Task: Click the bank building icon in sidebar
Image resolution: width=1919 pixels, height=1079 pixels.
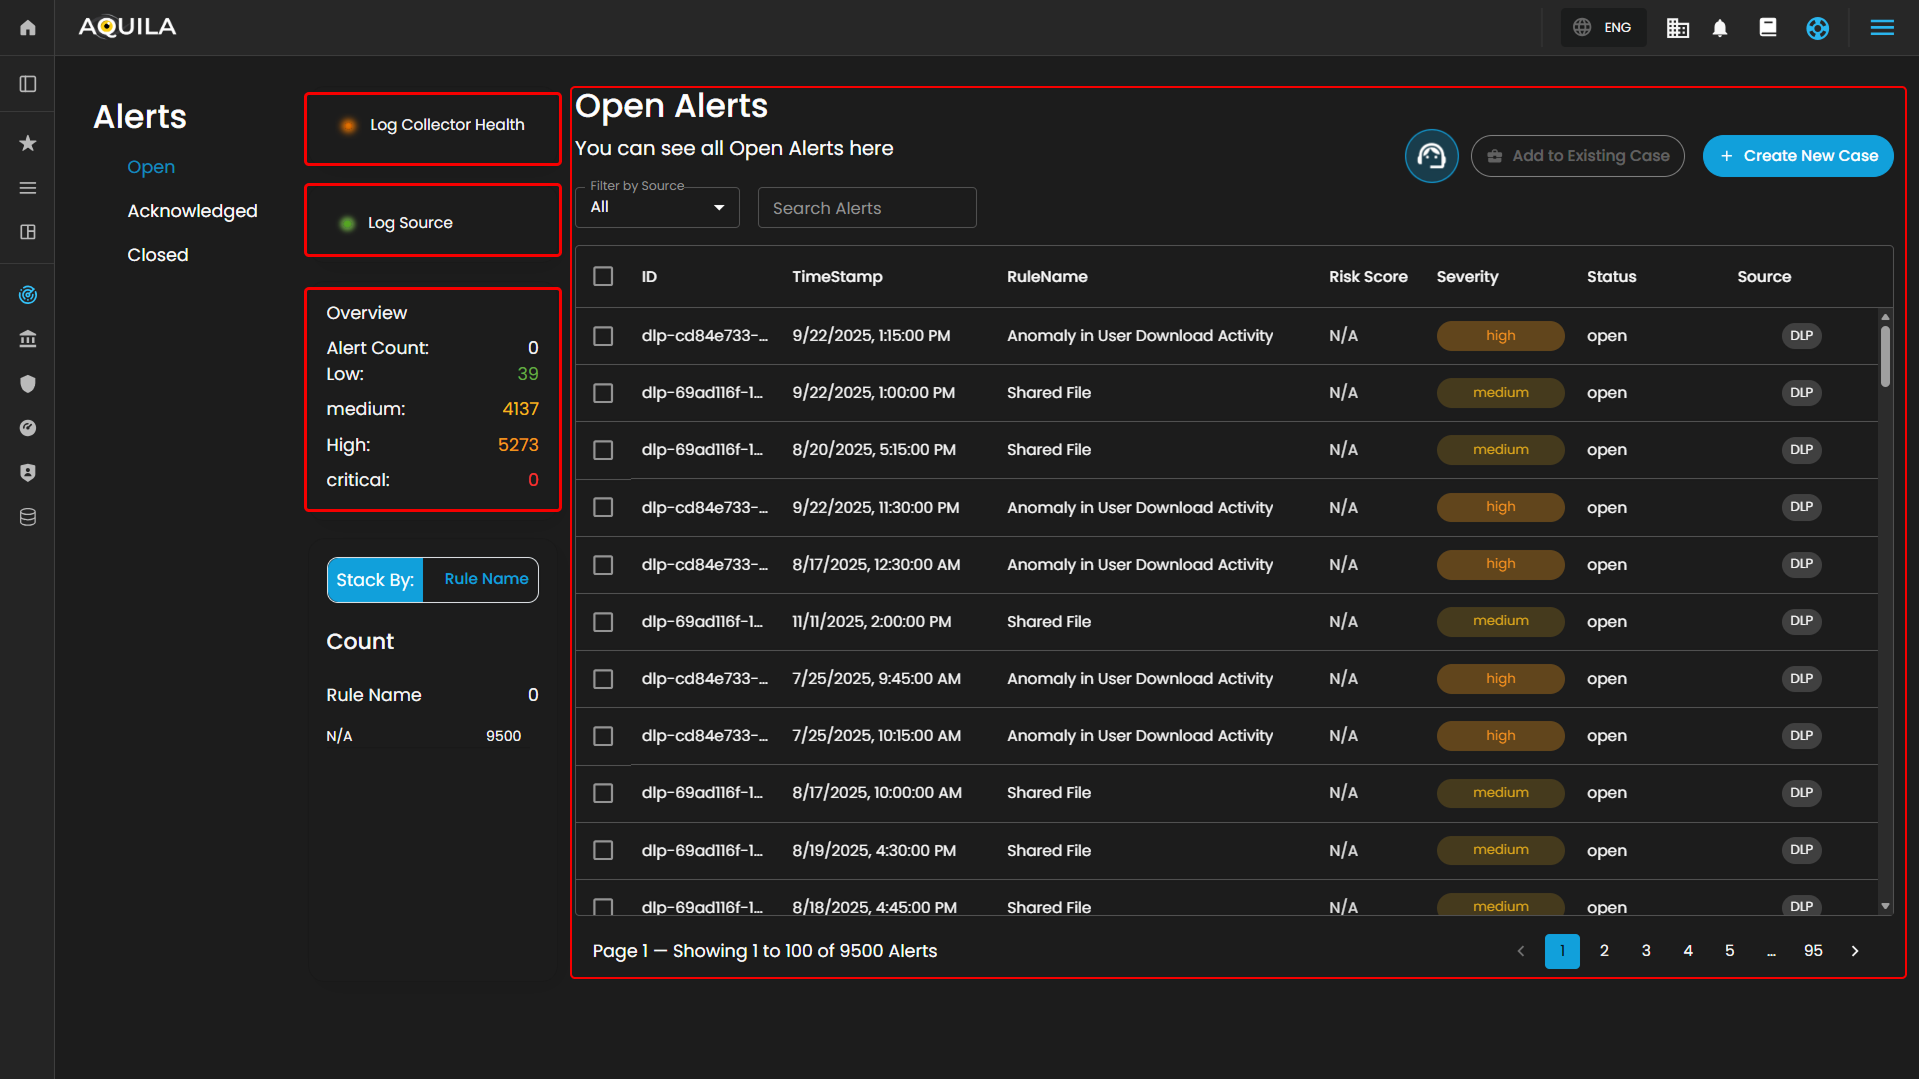Action: point(28,339)
